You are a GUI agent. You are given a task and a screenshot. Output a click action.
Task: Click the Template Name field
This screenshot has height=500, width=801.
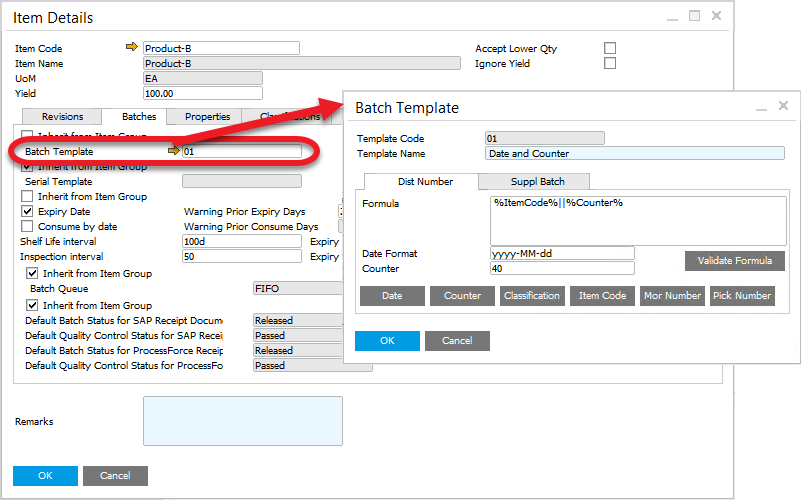click(634, 153)
